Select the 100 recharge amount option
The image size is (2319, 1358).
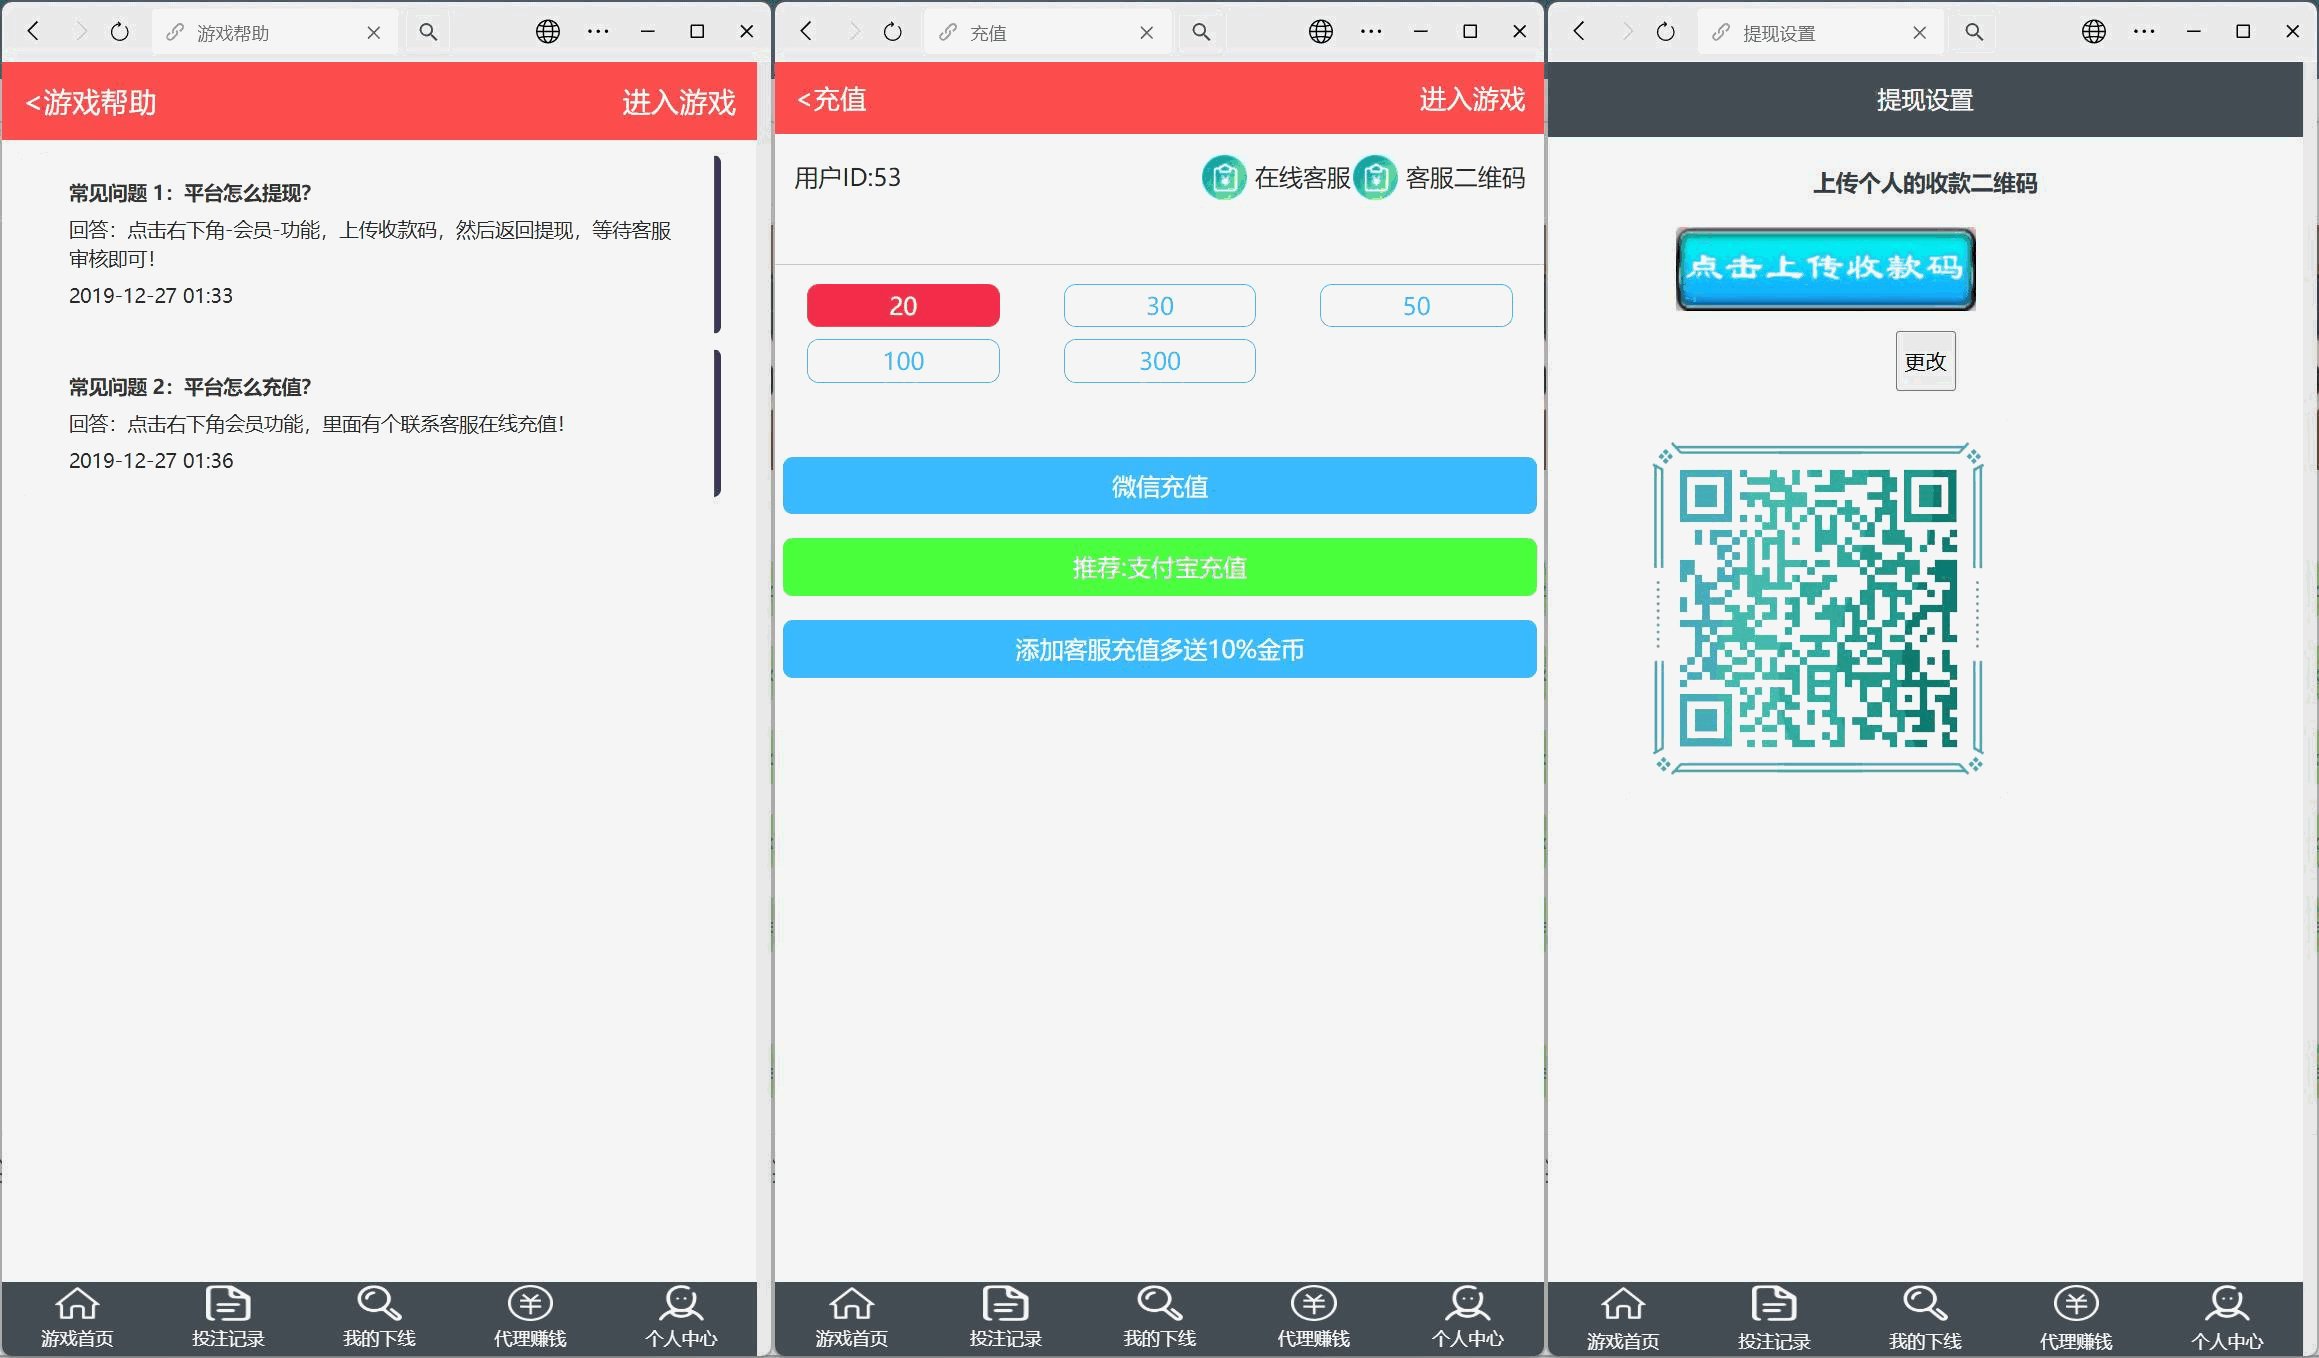tap(903, 361)
